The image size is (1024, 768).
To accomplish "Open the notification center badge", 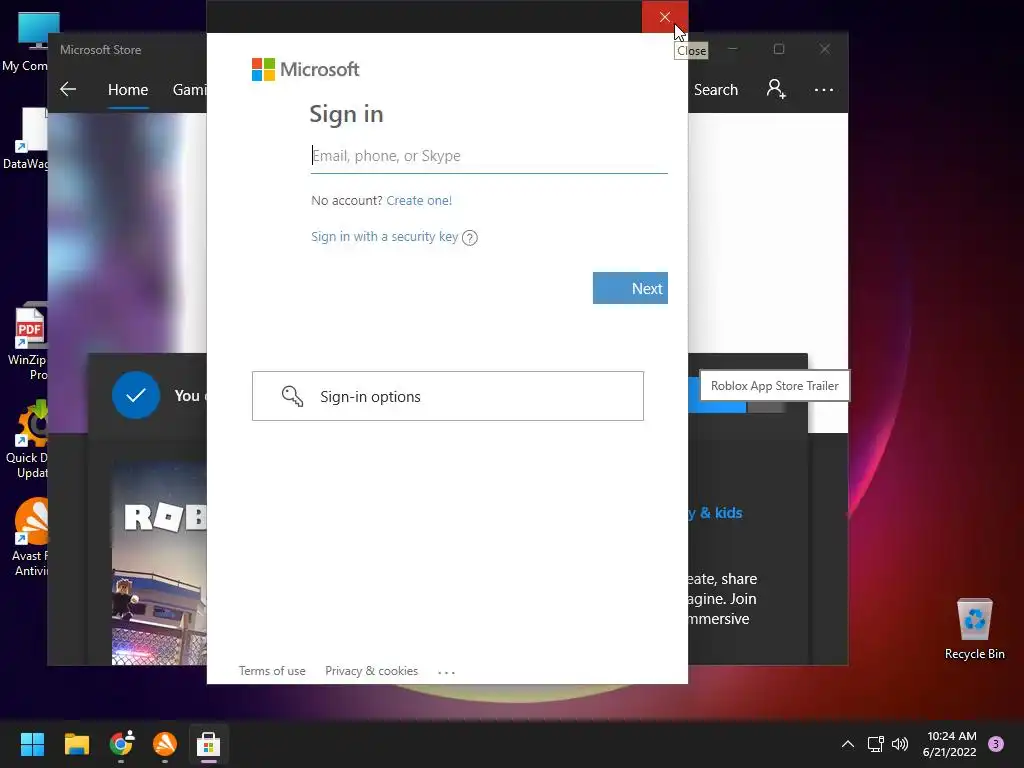I will [x=996, y=744].
